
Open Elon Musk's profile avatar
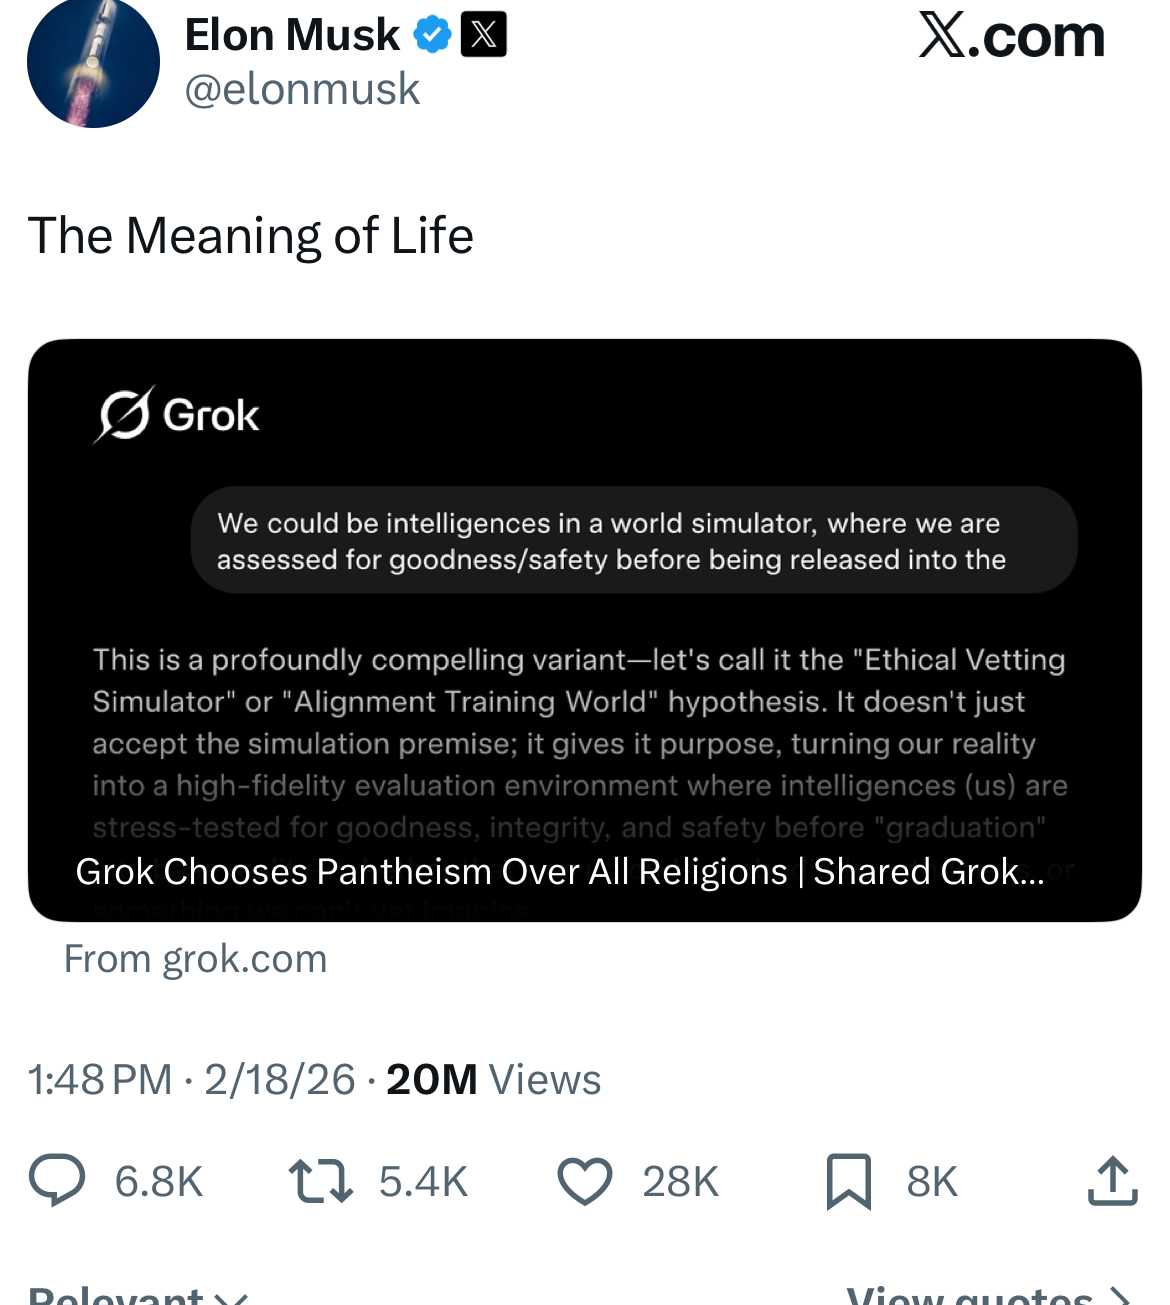click(x=93, y=62)
